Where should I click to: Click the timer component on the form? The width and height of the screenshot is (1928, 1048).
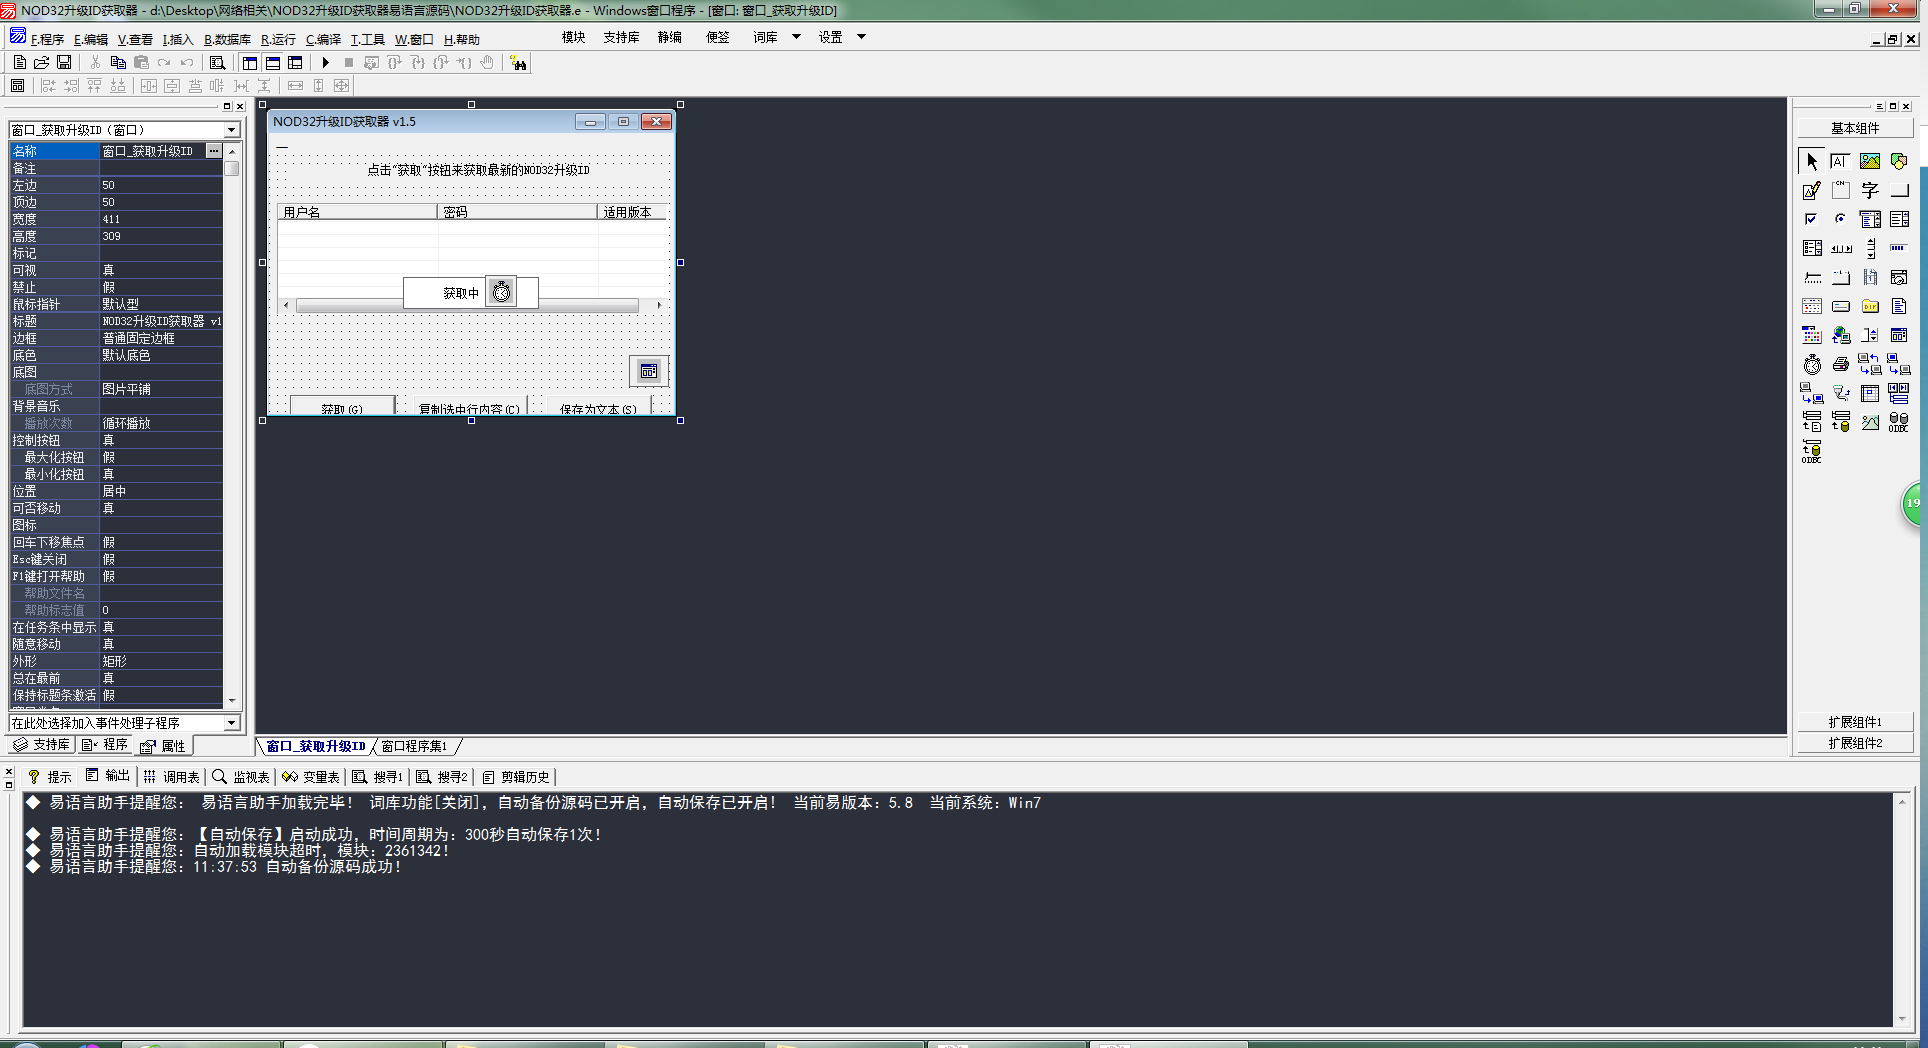tap(501, 292)
